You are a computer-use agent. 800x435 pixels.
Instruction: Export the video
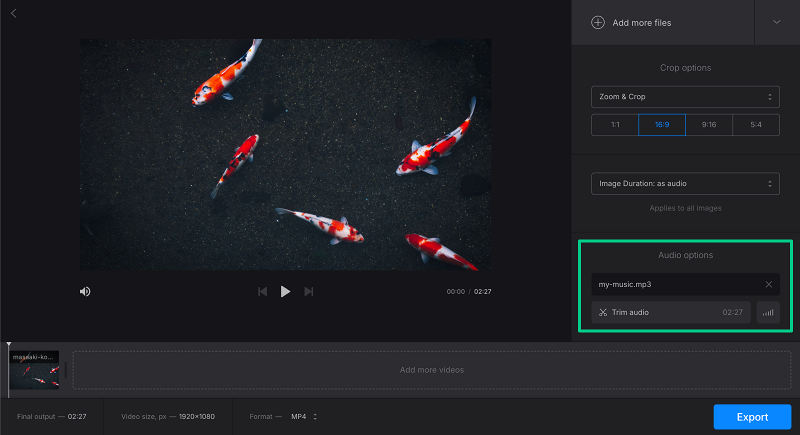click(x=752, y=417)
